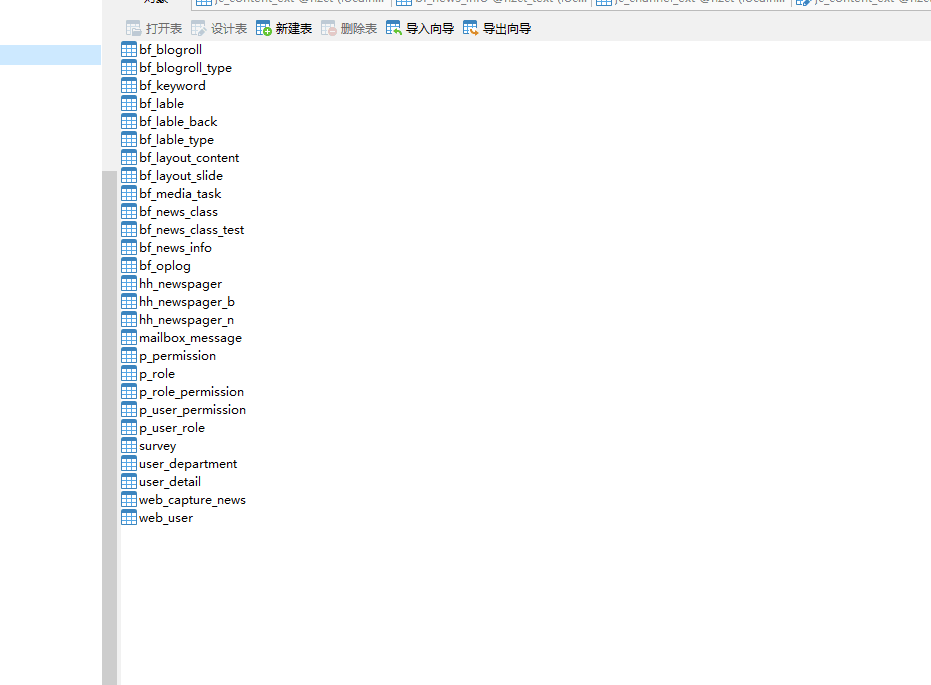
Task: Select the mailbox_message table icon
Action: [129, 337]
